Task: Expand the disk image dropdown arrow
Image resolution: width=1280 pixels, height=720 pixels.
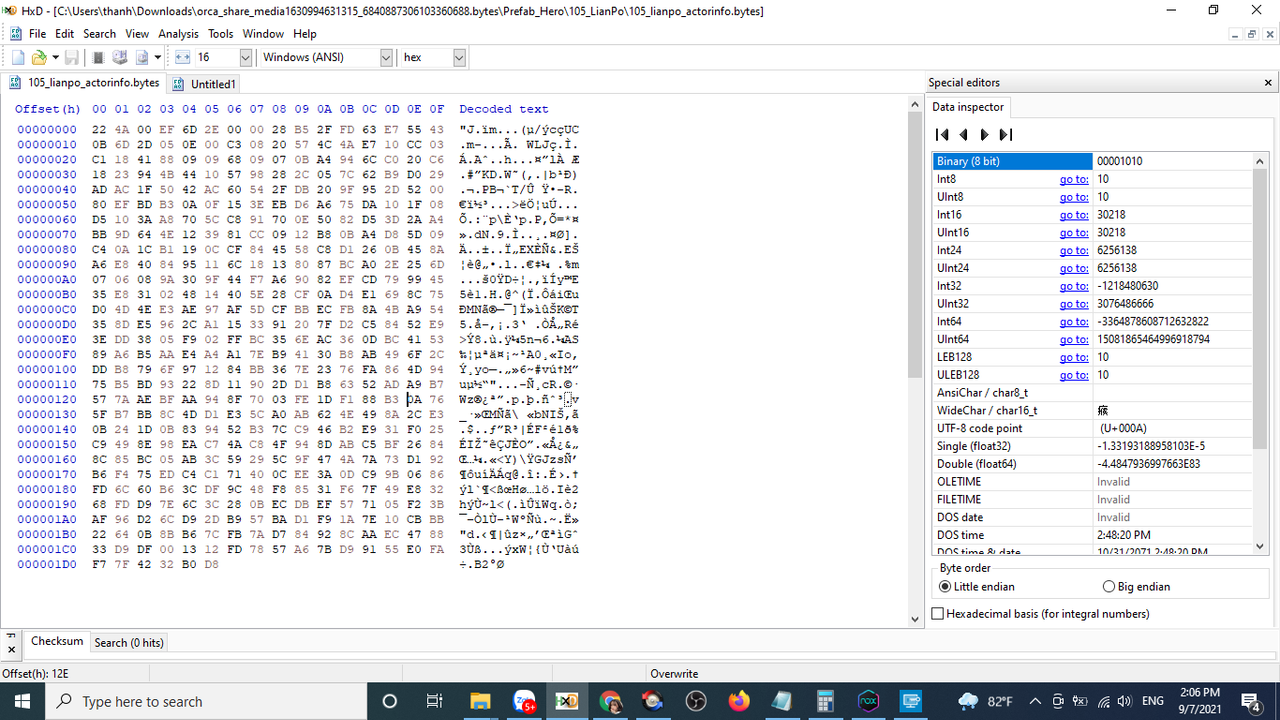Action: click(158, 58)
